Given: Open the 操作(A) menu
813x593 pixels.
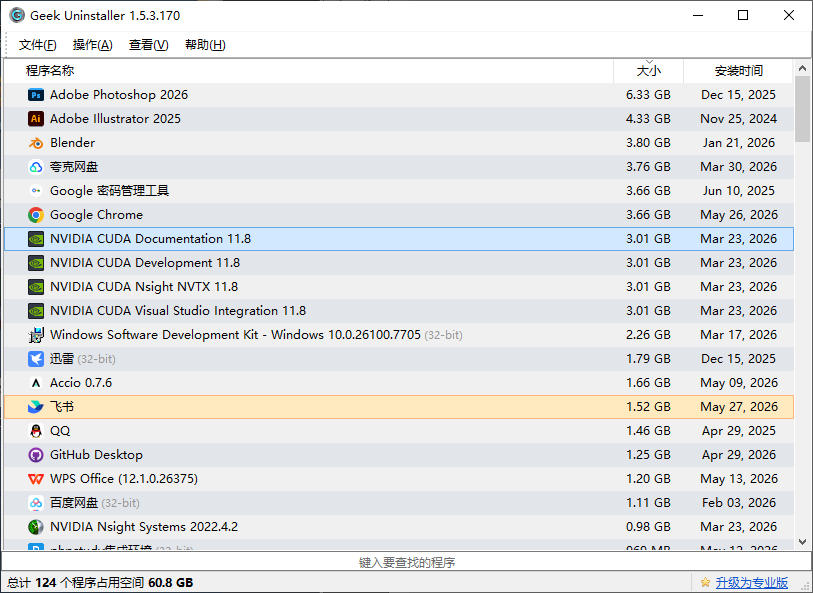Looking at the screenshot, I should 92,45.
